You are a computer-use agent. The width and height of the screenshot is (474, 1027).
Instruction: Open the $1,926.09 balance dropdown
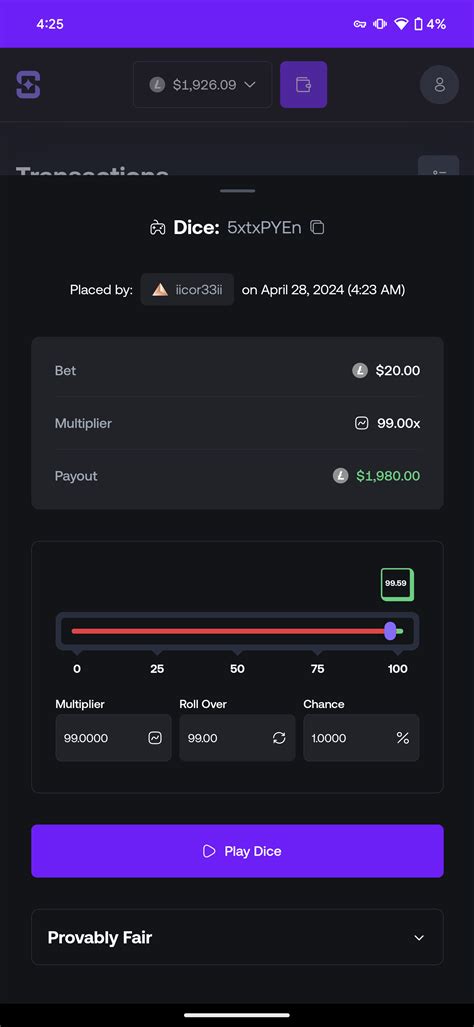pos(202,84)
